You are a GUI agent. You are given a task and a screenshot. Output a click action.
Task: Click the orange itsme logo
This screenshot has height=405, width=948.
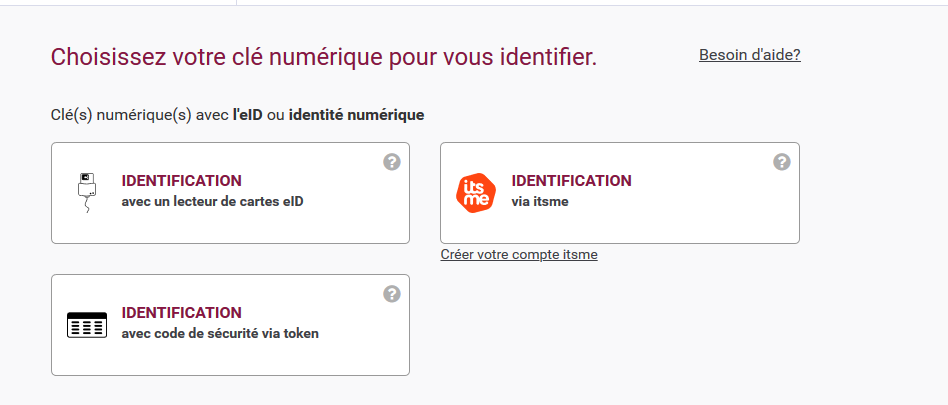[476, 193]
